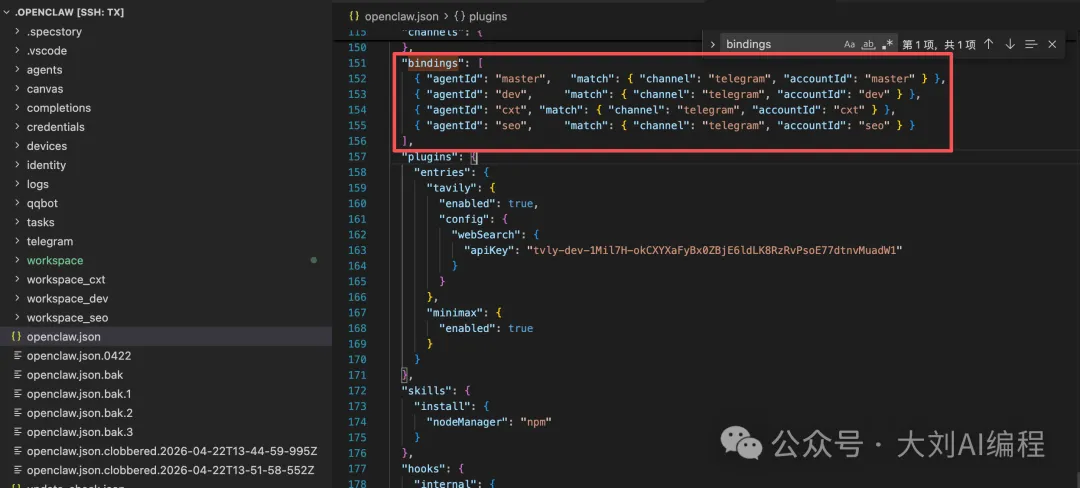Expand the workspace_dev folder

pos(67,298)
